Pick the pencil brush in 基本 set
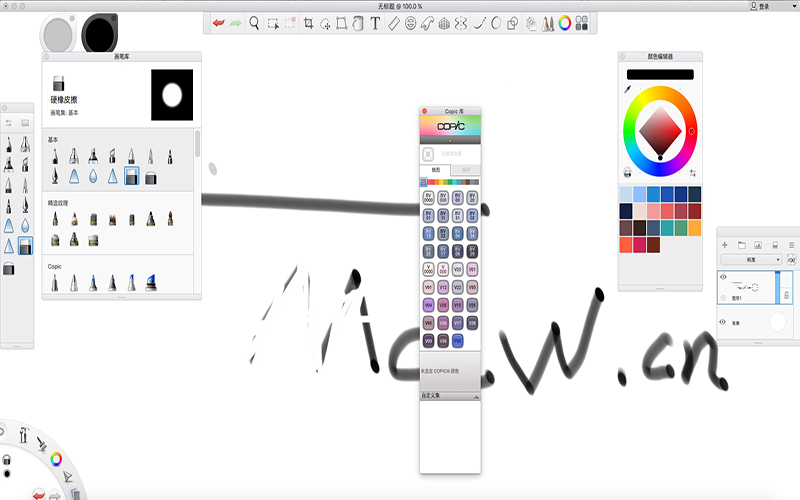The height and width of the screenshot is (500, 800). click(x=55, y=156)
